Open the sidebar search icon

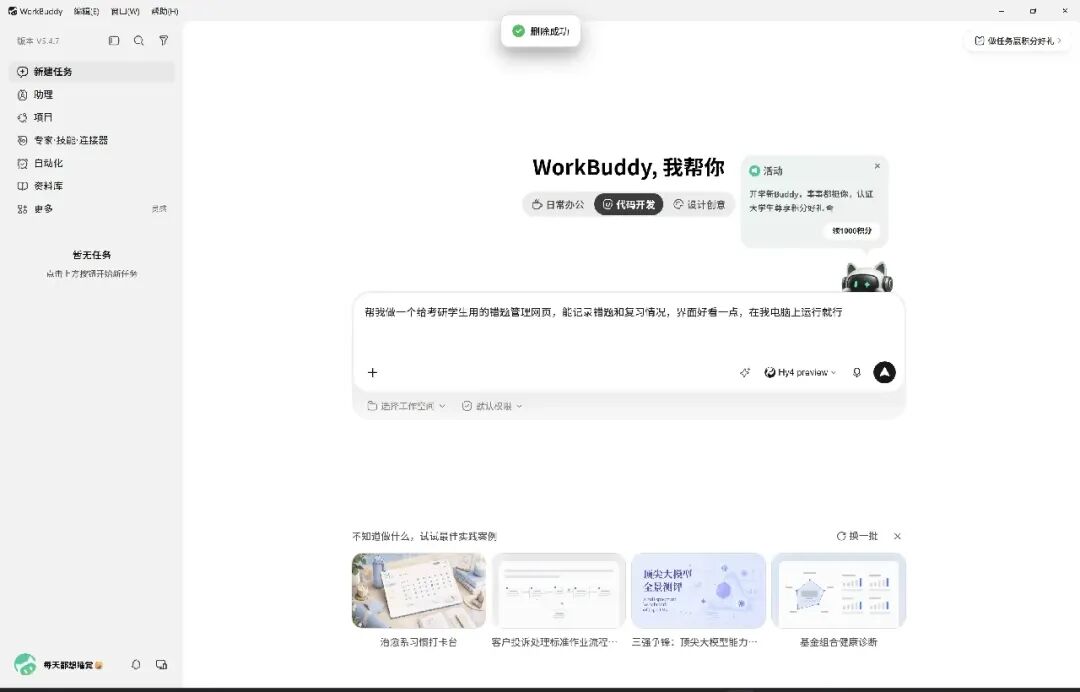pos(138,41)
